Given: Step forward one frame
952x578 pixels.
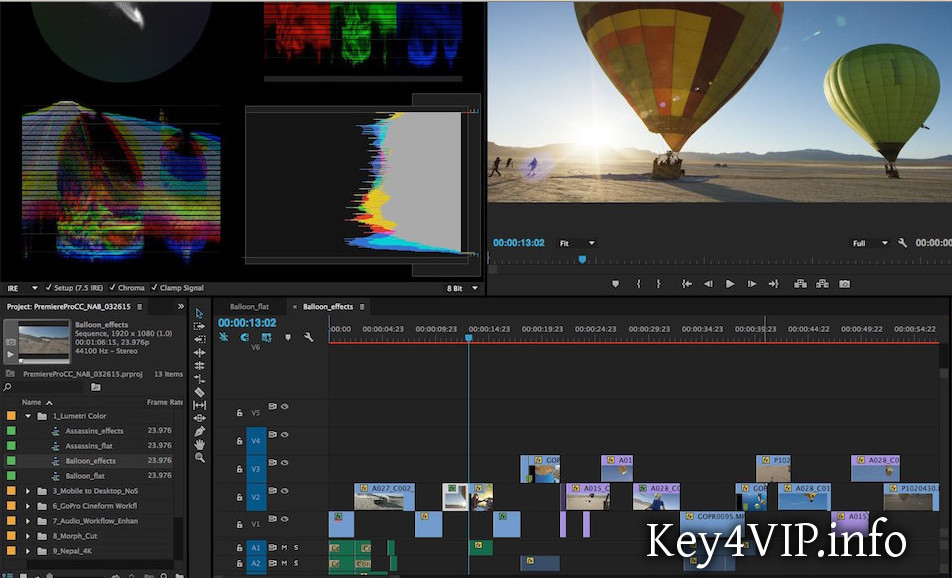Looking at the screenshot, I should coord(752,284).
